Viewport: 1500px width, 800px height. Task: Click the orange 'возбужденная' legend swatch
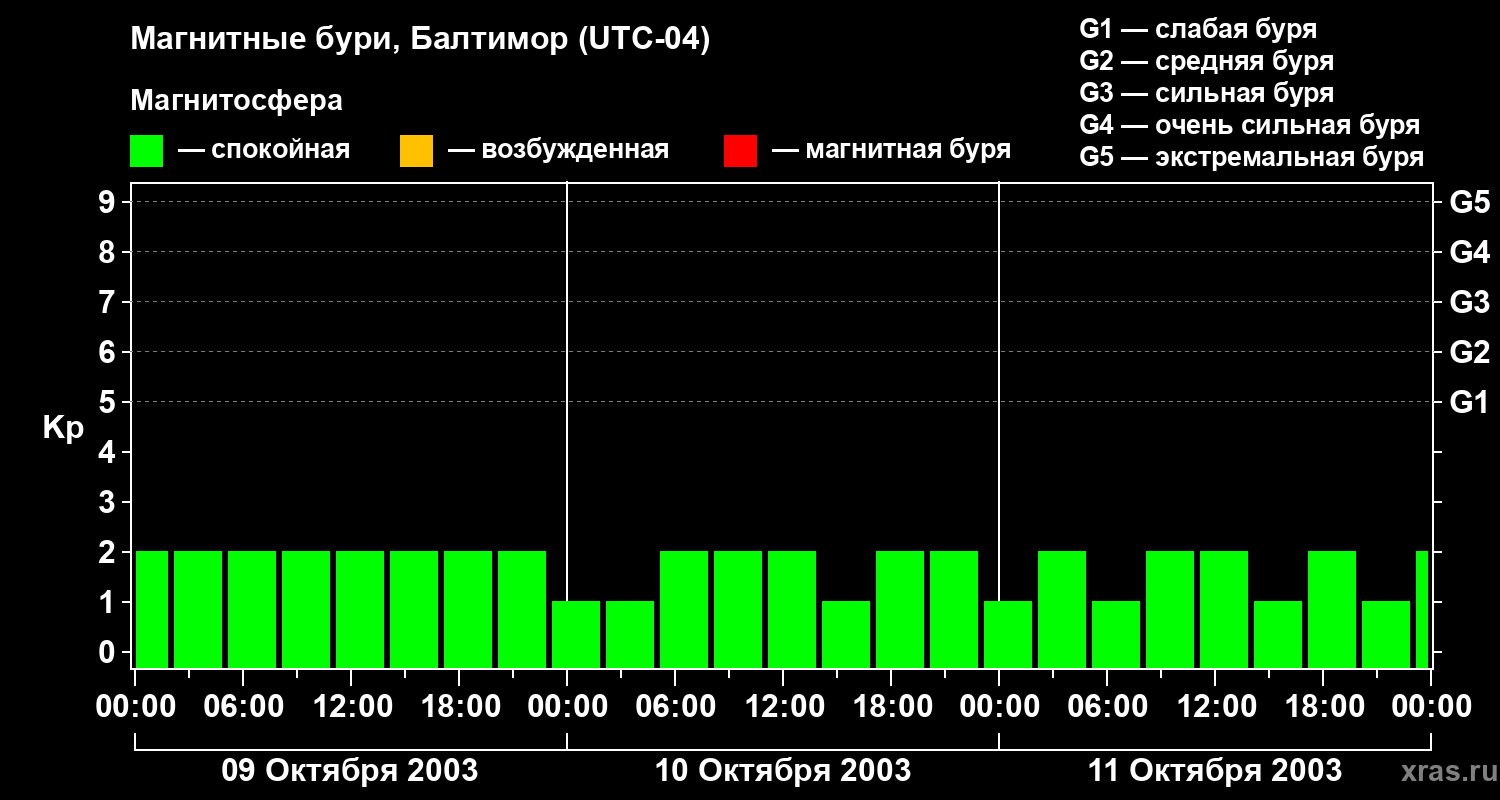tap(416, 151)
